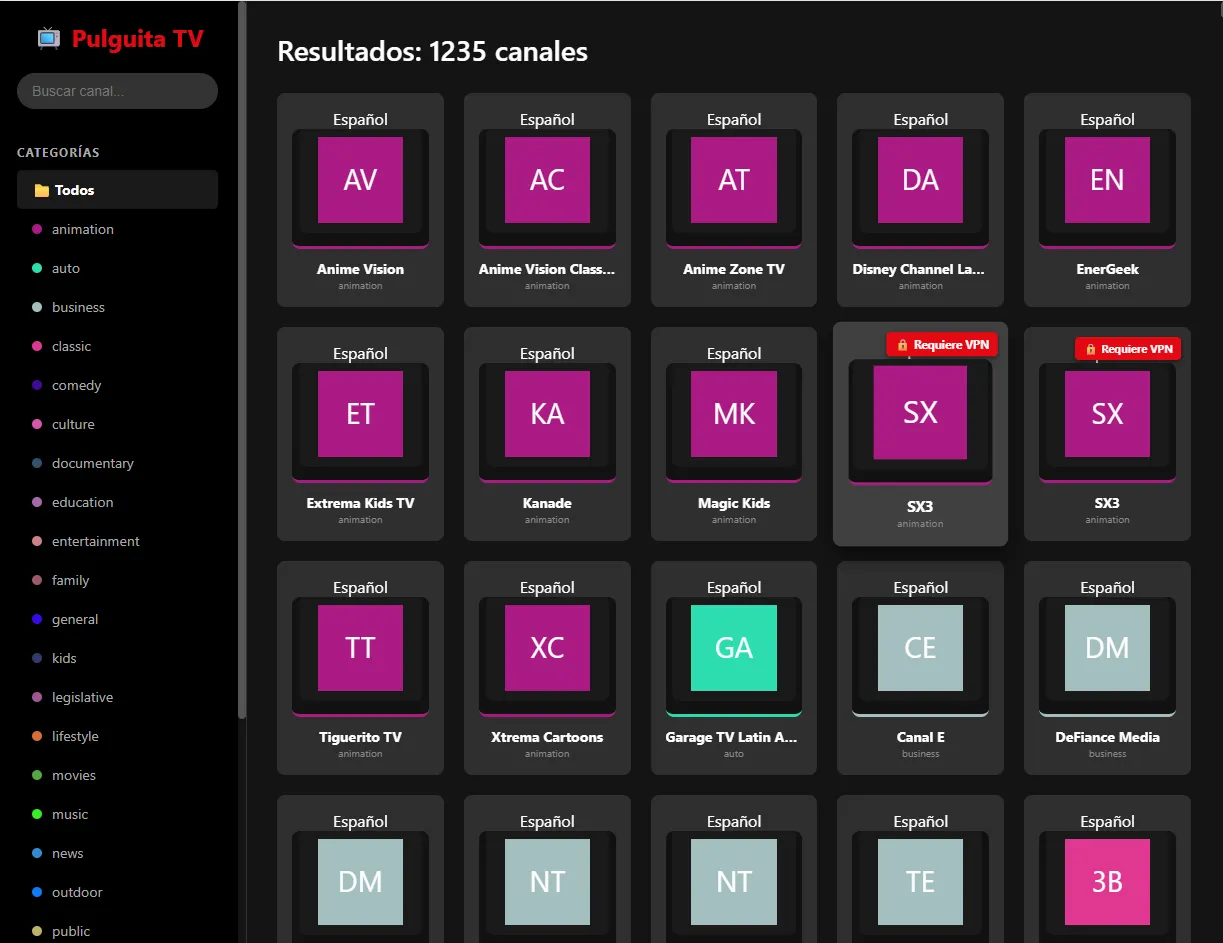Click the CE icon for Canal E
This screenshot has width=1223, height=943.
[920, 648]
